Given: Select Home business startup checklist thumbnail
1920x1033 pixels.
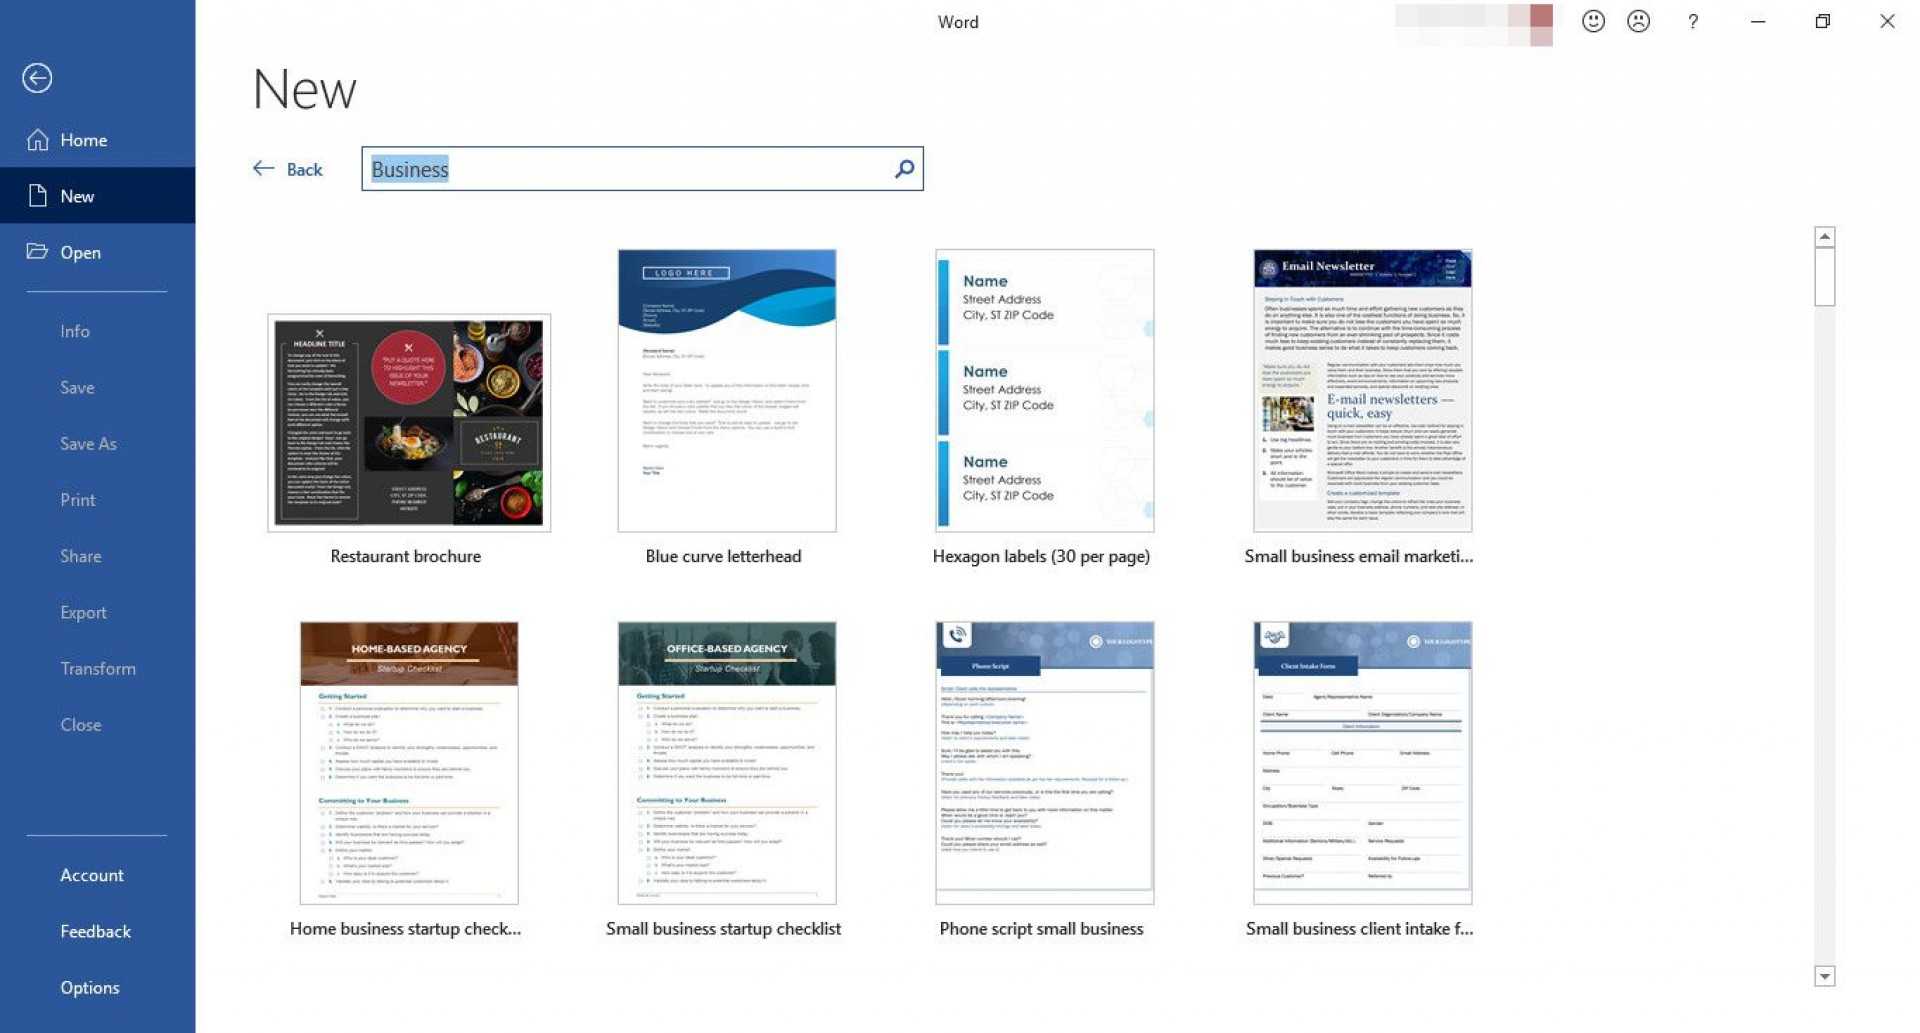Looking at the screenshot, I should (x=409, y=763).
